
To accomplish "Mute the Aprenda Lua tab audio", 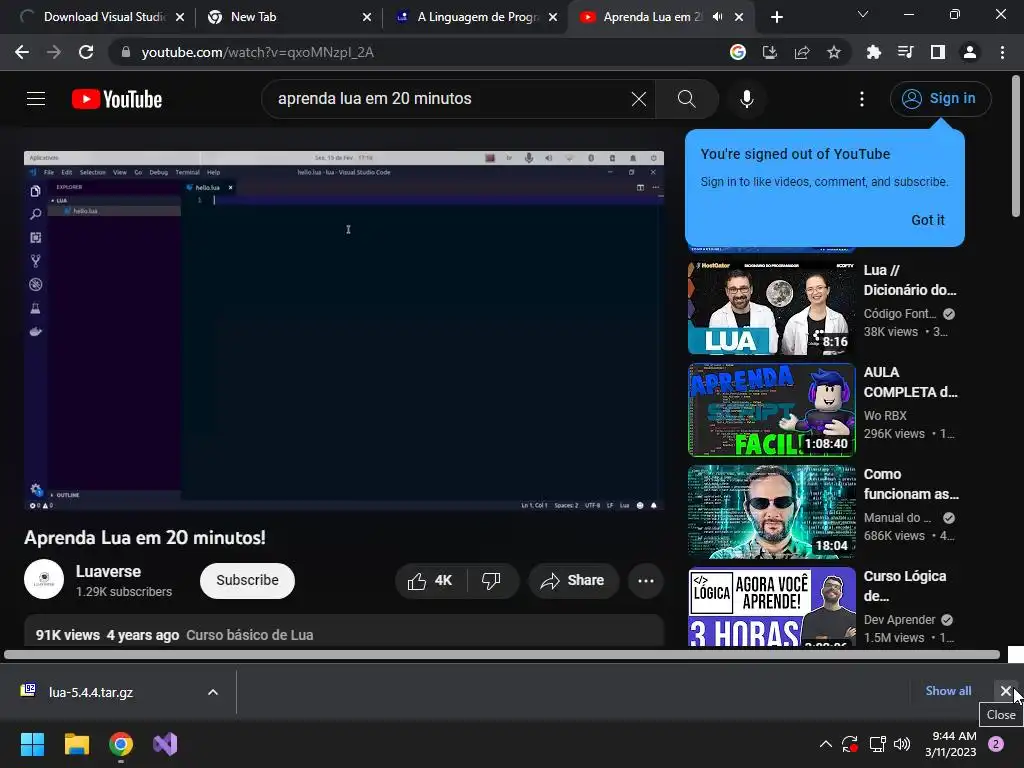I will click(717, 17).
